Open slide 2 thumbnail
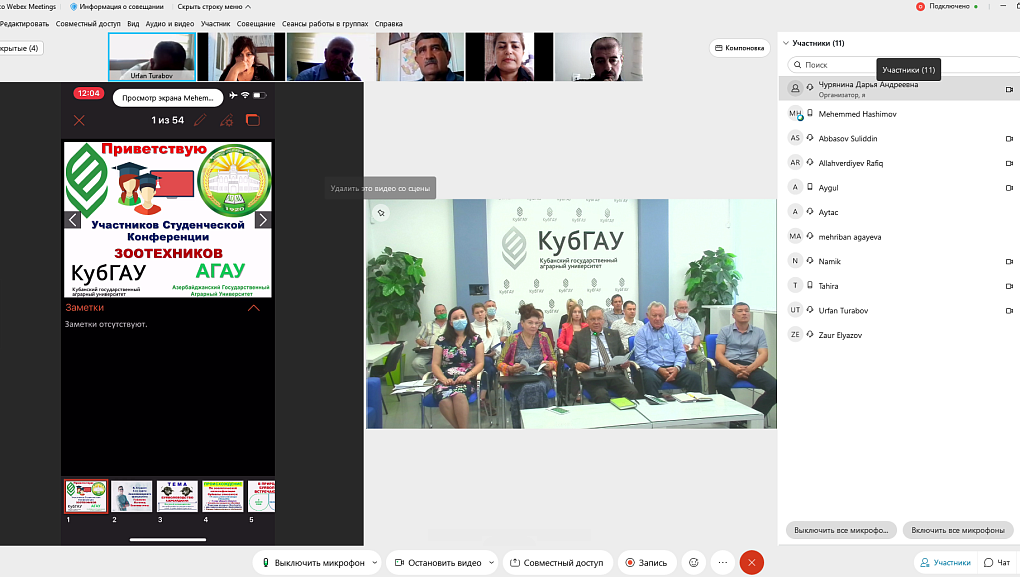1020x577 pixels. pos(131,496)
